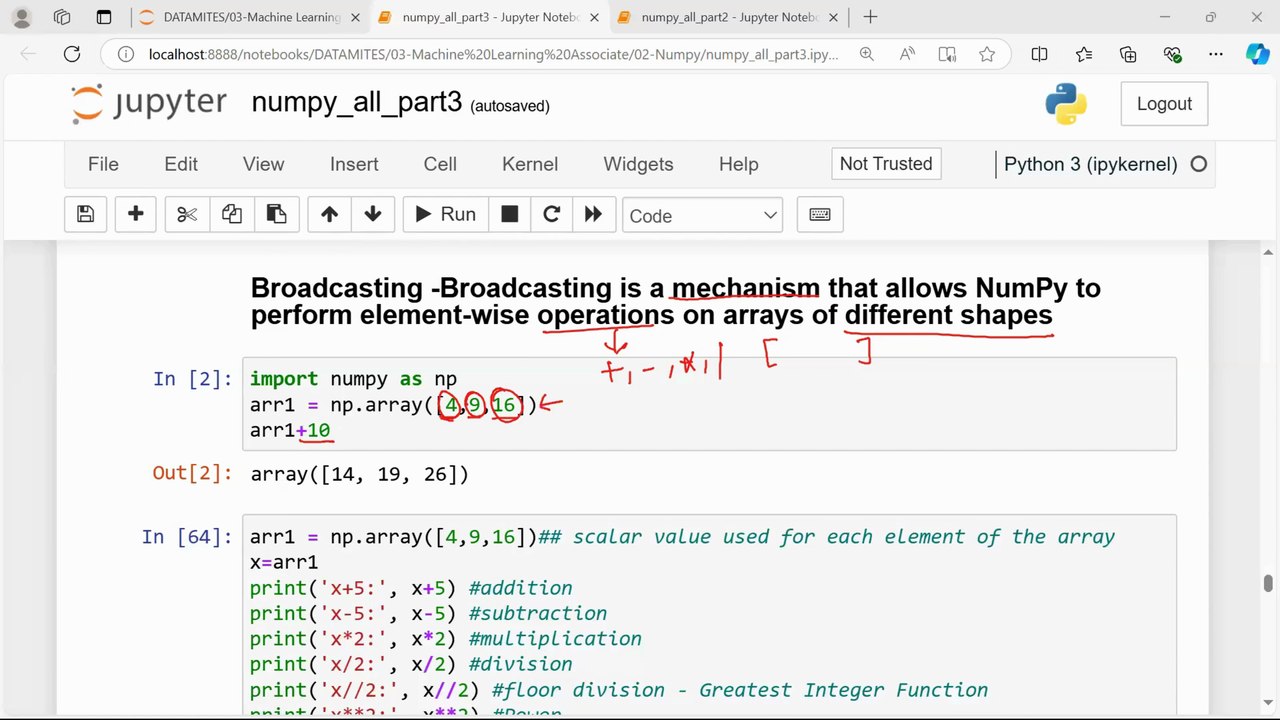Open the command palette keyboard icon
The width and height of the screenshot is (1280, 720).
click(820, 214)
